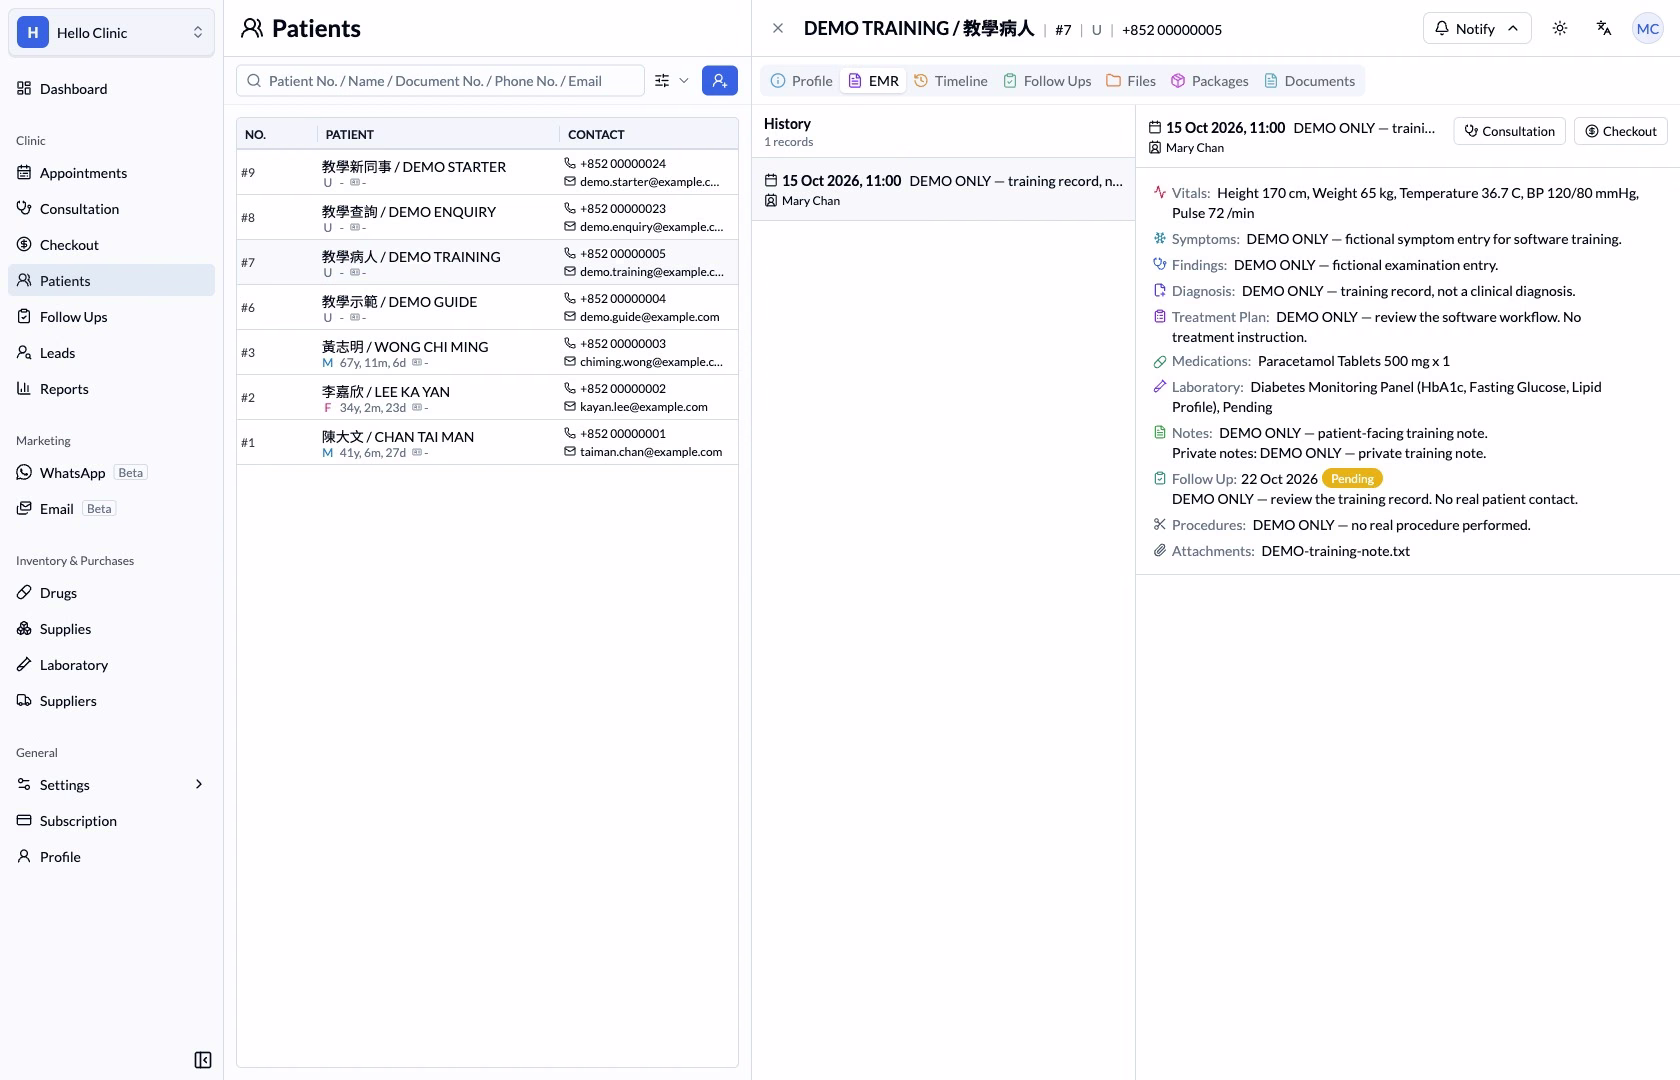Open Dashboard from the sidebar
This screenshot has height=1080, width=1680.
(111, 89)
